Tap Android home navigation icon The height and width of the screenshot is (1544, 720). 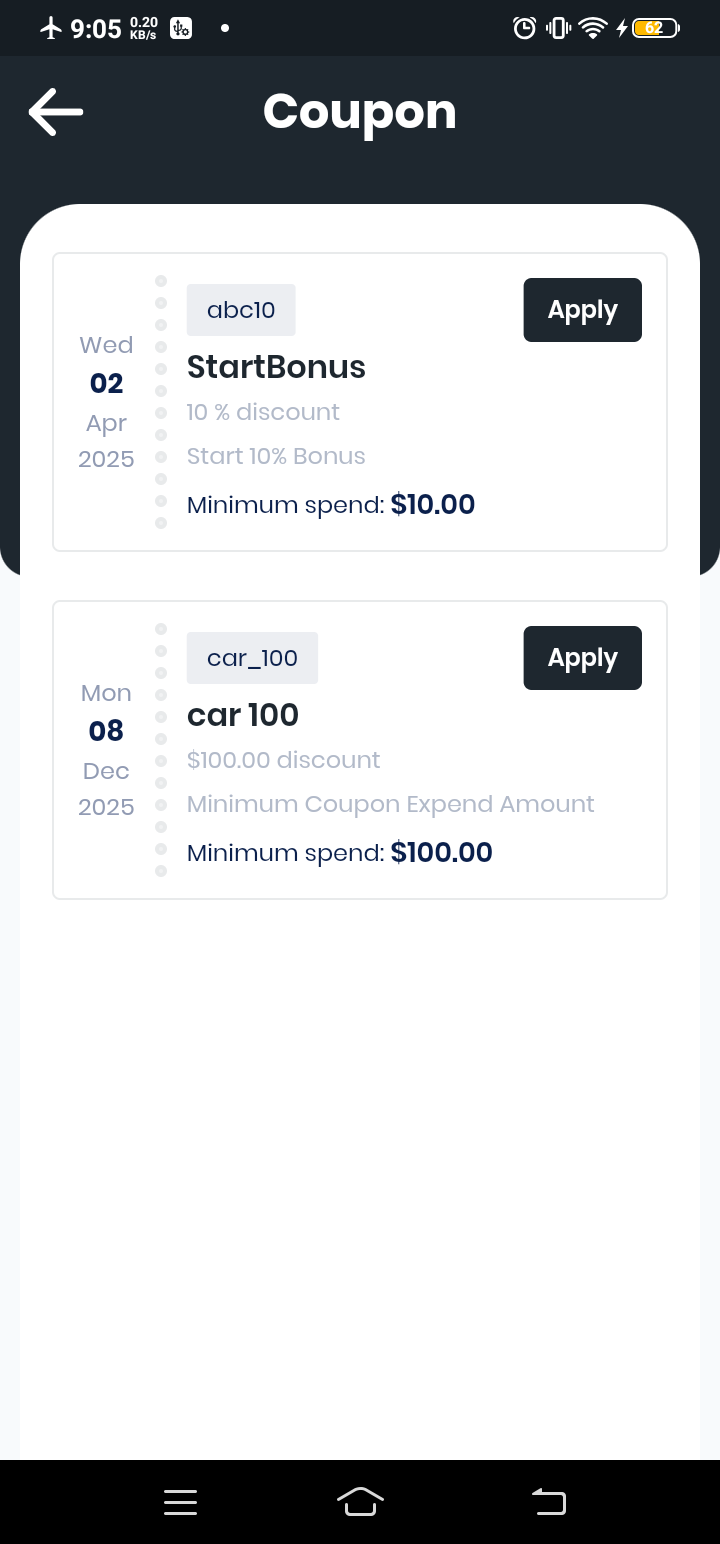360,1502
